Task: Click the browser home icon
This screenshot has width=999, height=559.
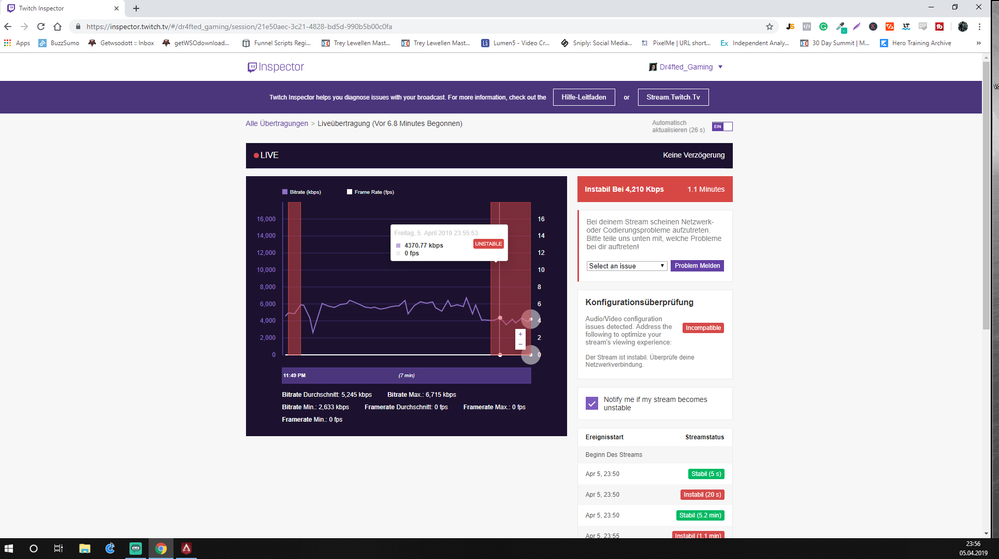Action: click(x=57, y=26)
